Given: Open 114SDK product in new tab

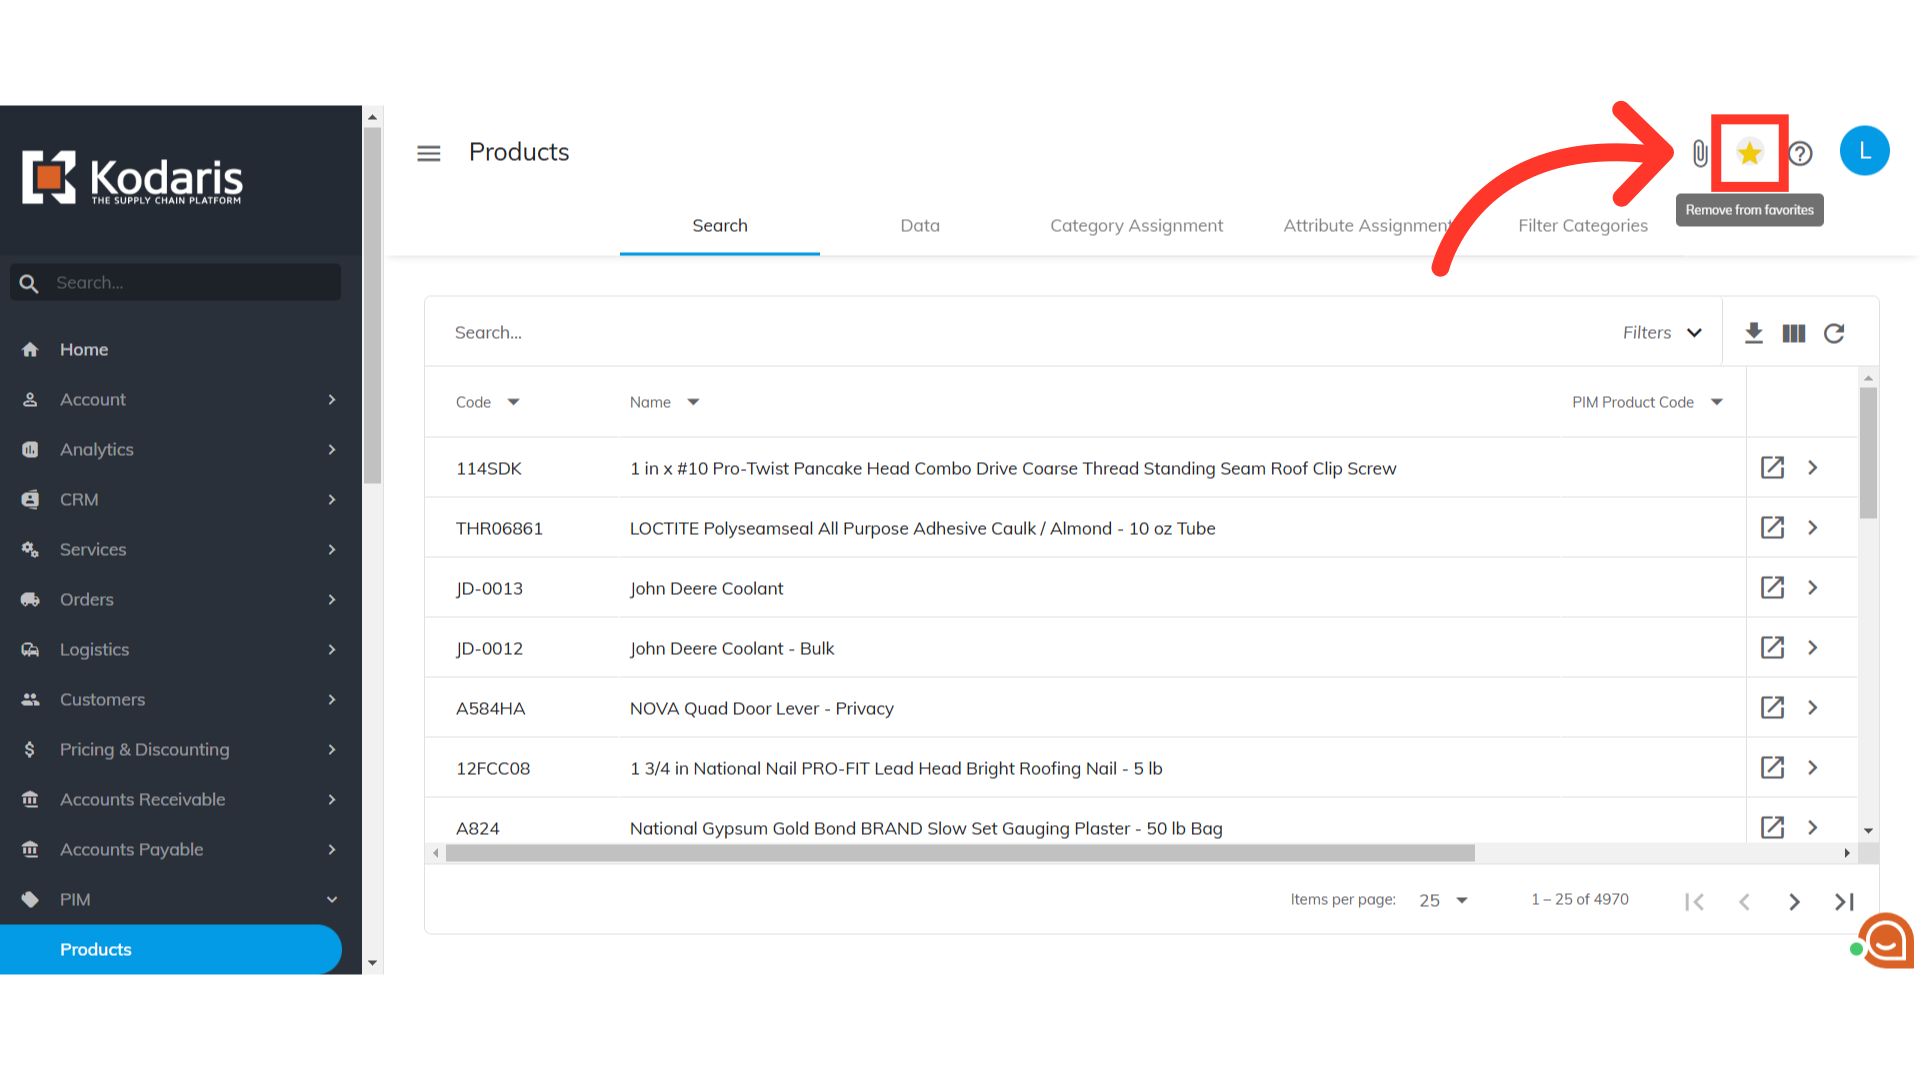Looking at the screenshot, I should (x=1772, y=467).
